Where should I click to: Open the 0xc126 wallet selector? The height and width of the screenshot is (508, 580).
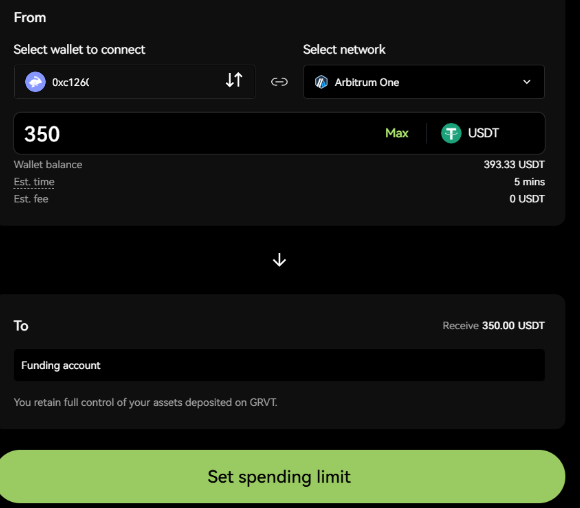[135, 82]
